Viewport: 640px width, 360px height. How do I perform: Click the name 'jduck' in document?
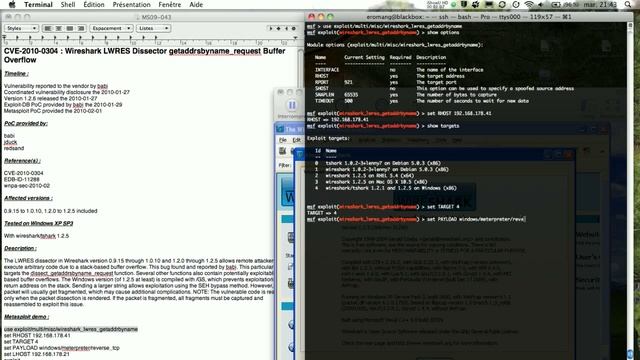(x=11, y=142)
